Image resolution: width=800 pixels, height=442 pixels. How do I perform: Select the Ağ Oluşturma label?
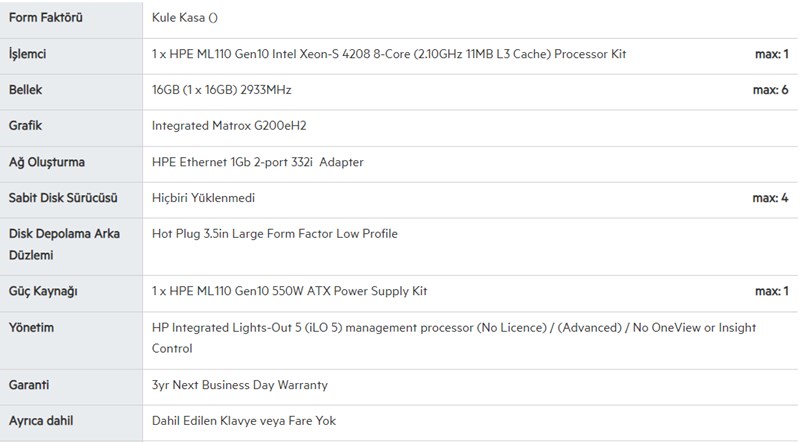point(46,162)
